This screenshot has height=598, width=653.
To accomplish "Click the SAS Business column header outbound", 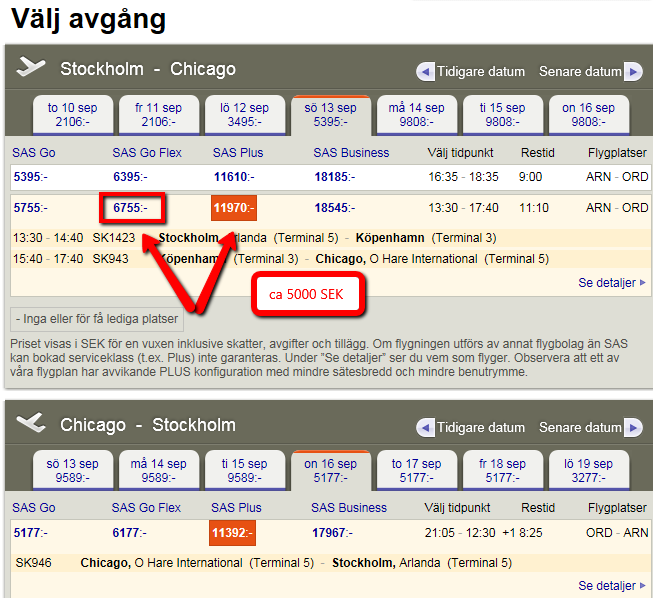I will point(351,153).
